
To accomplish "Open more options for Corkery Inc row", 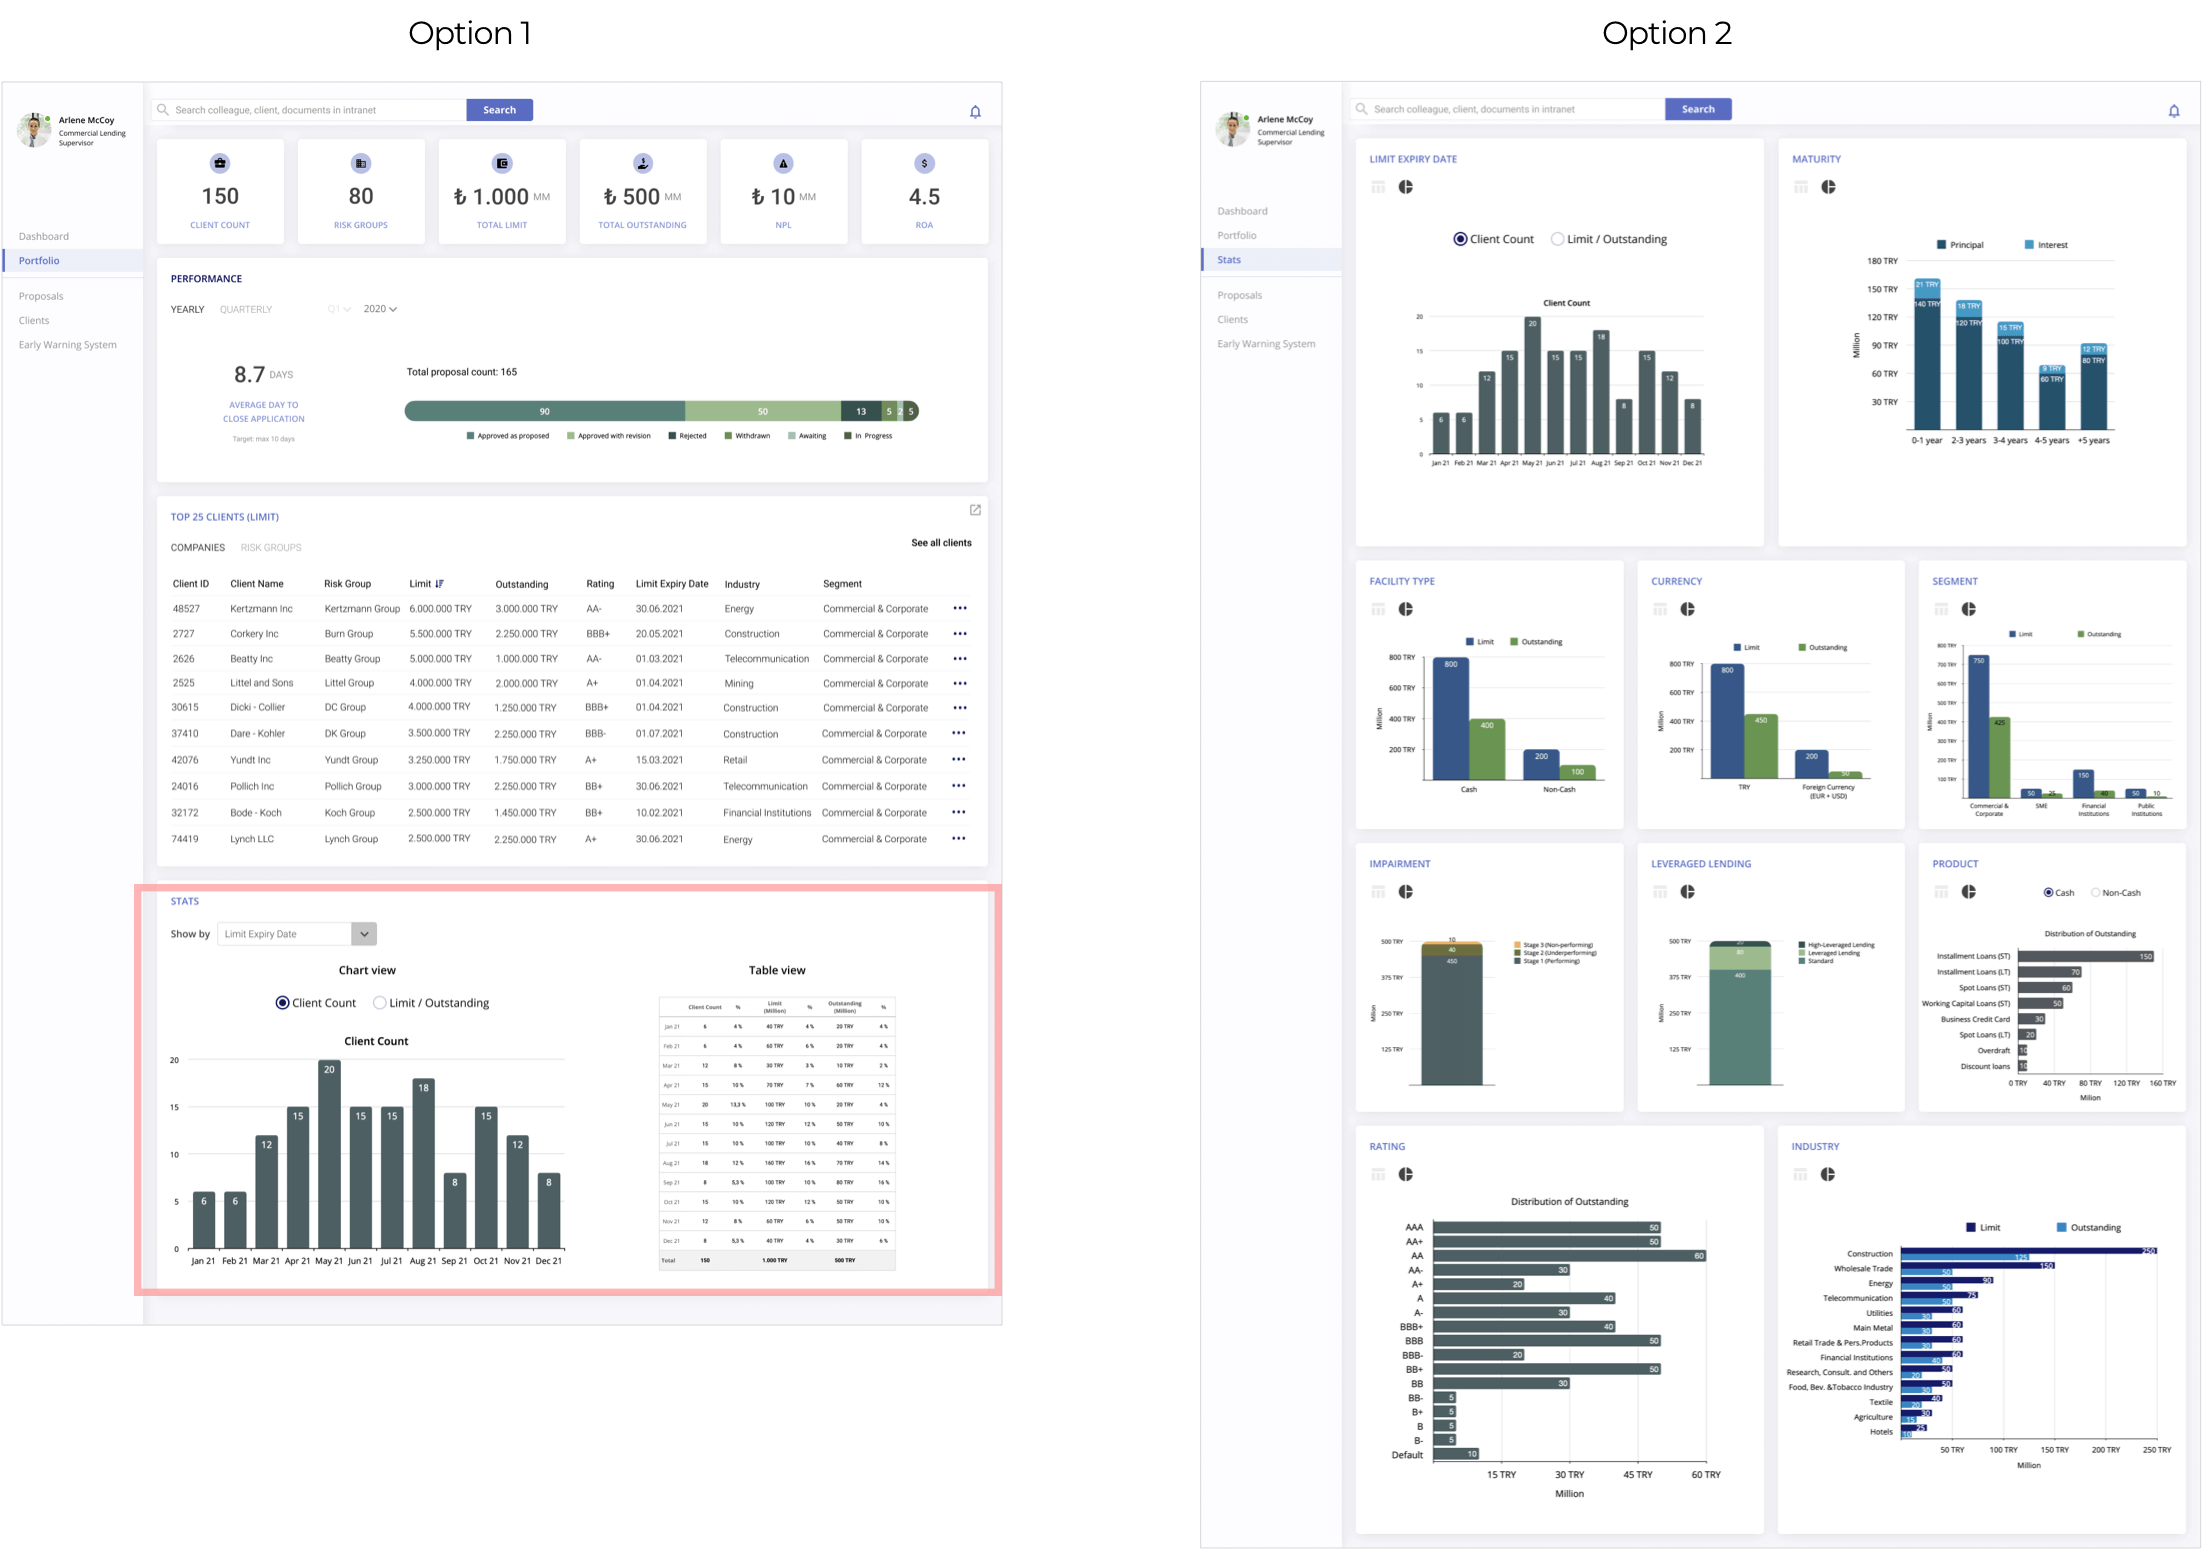I will [x=960, y=633].
